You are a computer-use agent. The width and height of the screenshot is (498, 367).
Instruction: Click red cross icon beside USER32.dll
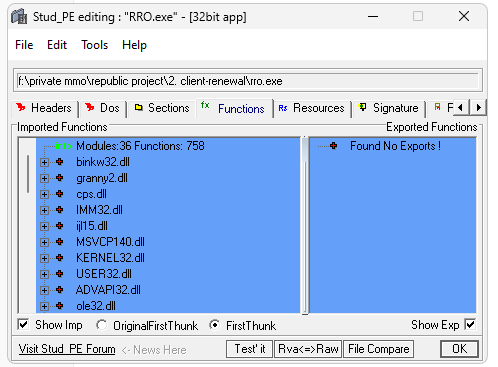click(x=60, y=274)
